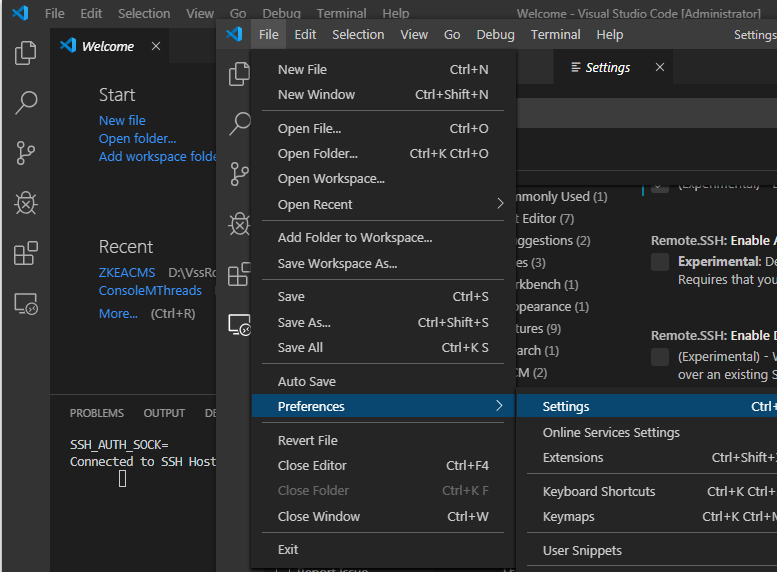Screen dimensions: 777x572
Task: Select Keyboard Shortcuts submenu entry
Action: (647, 491)
